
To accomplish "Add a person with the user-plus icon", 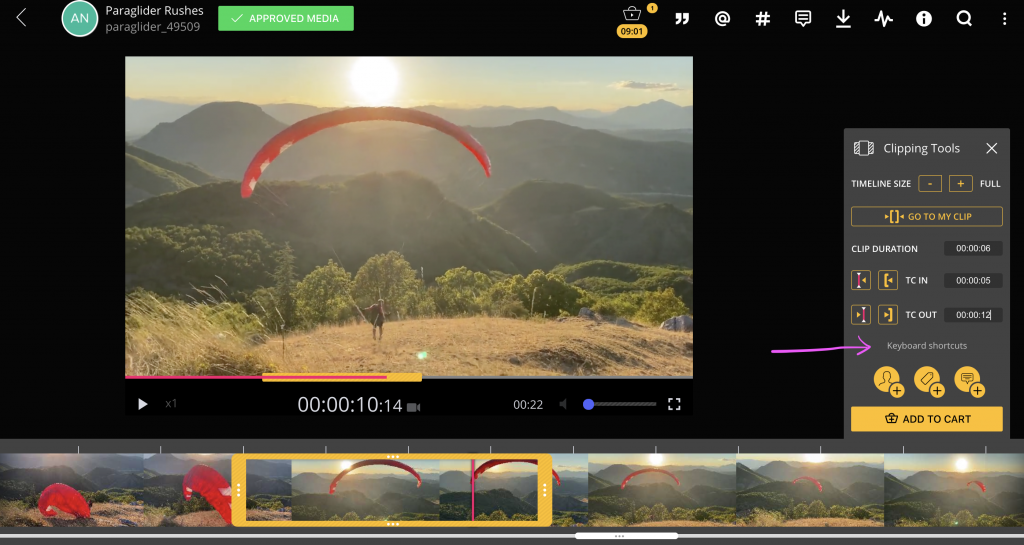I will pyautogui.click(x=888, y=381).
